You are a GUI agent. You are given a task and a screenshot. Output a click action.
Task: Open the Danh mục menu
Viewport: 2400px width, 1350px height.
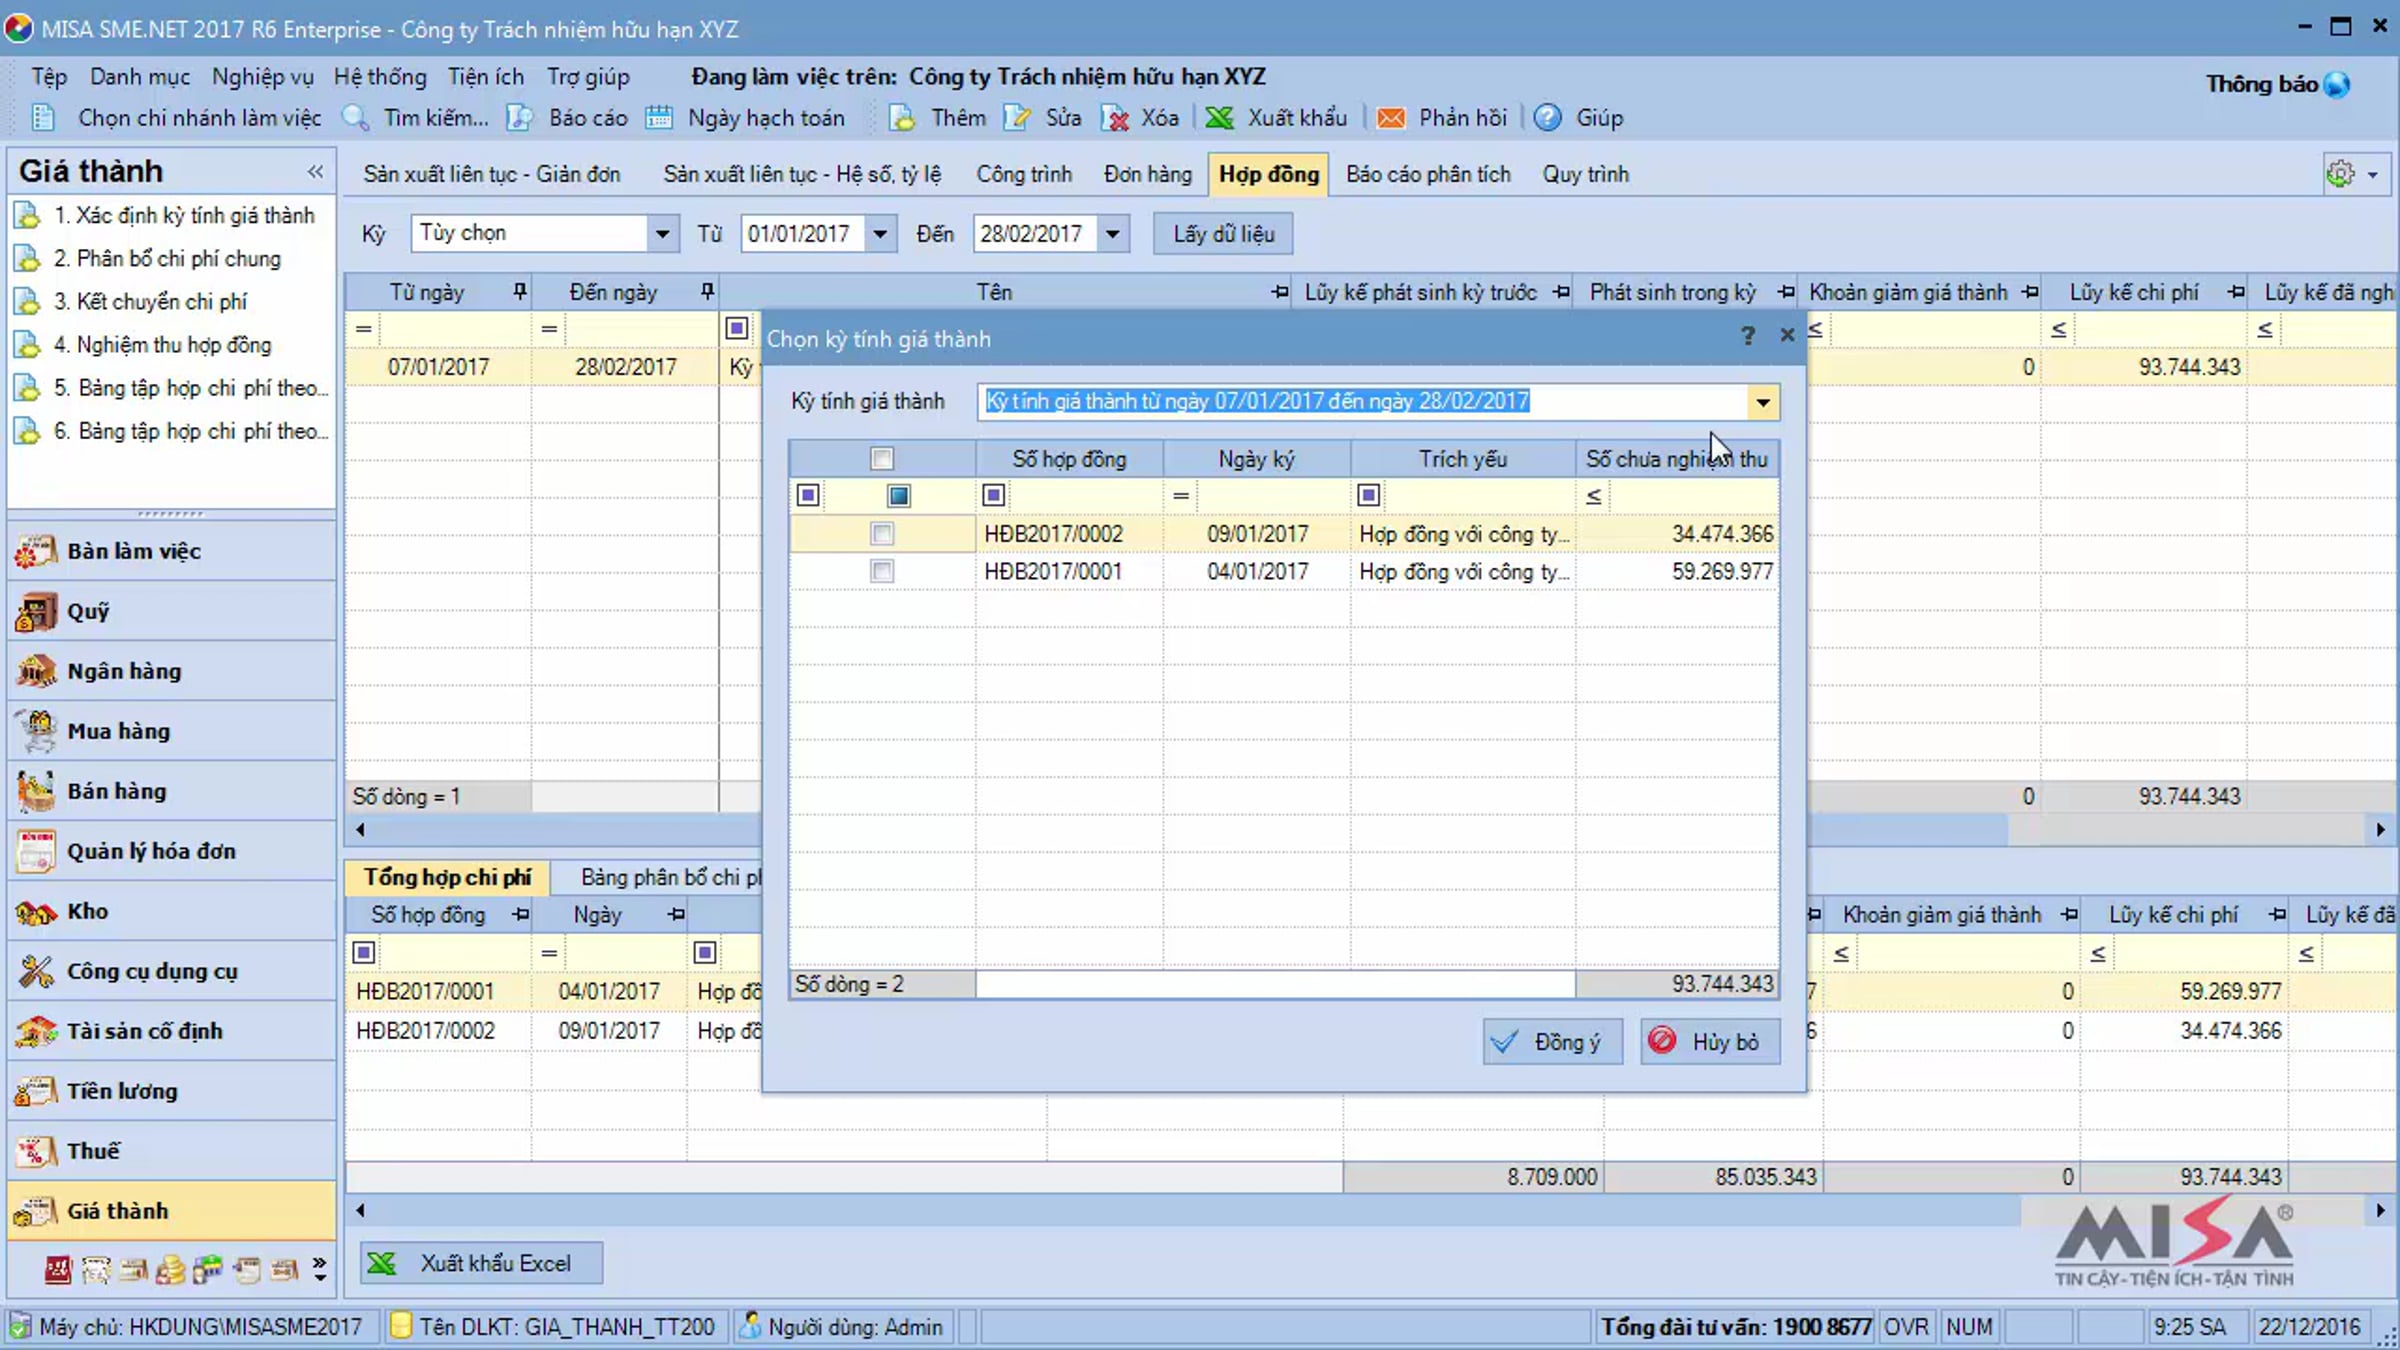pos(139,77)
